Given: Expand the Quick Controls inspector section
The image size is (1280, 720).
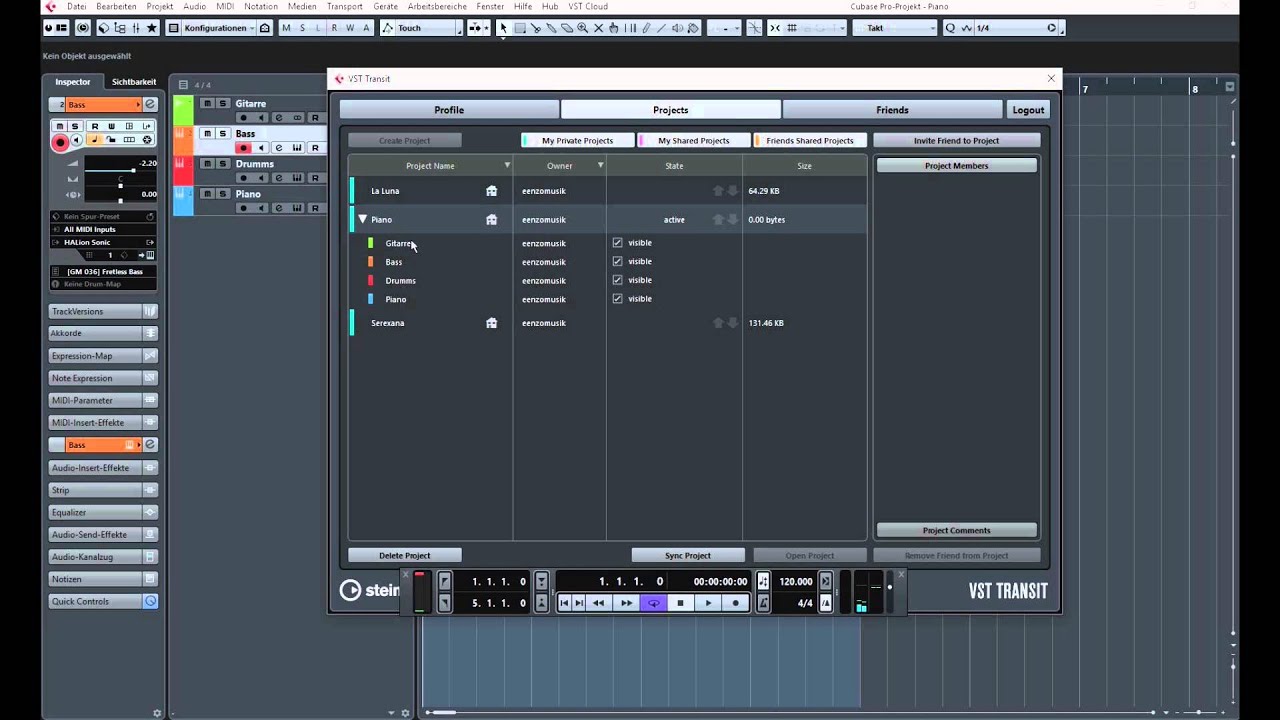Looking at the screenshot, I should (x=103, y=601).
